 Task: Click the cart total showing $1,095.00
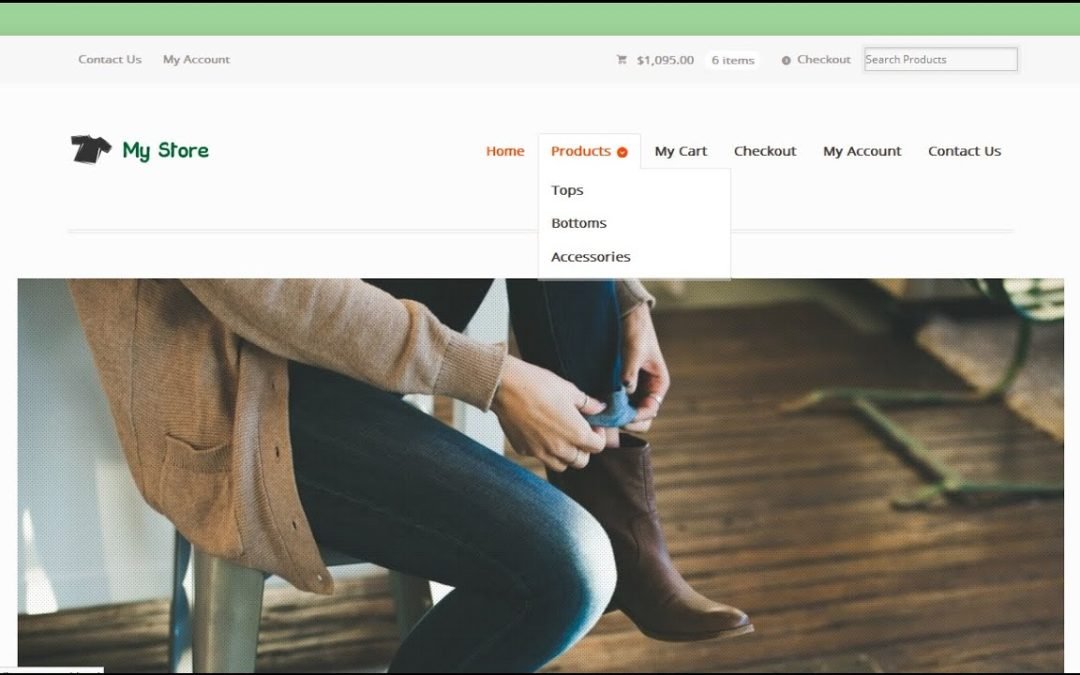(x=664, y=59)
